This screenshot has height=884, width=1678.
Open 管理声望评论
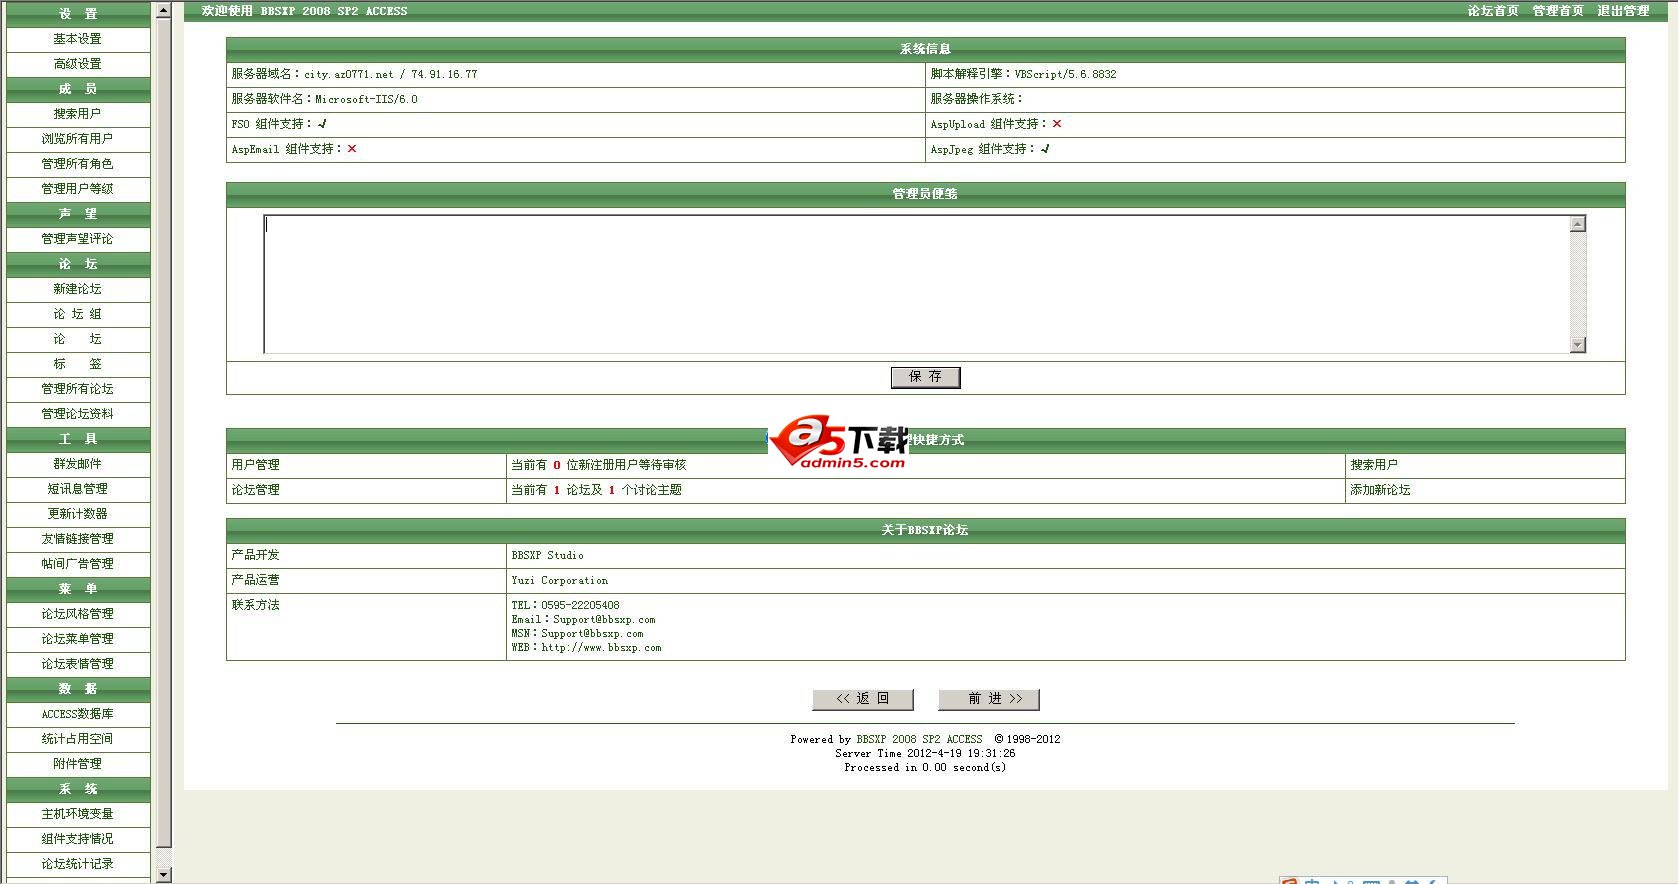pyautogui.click(x=77, y=239)
